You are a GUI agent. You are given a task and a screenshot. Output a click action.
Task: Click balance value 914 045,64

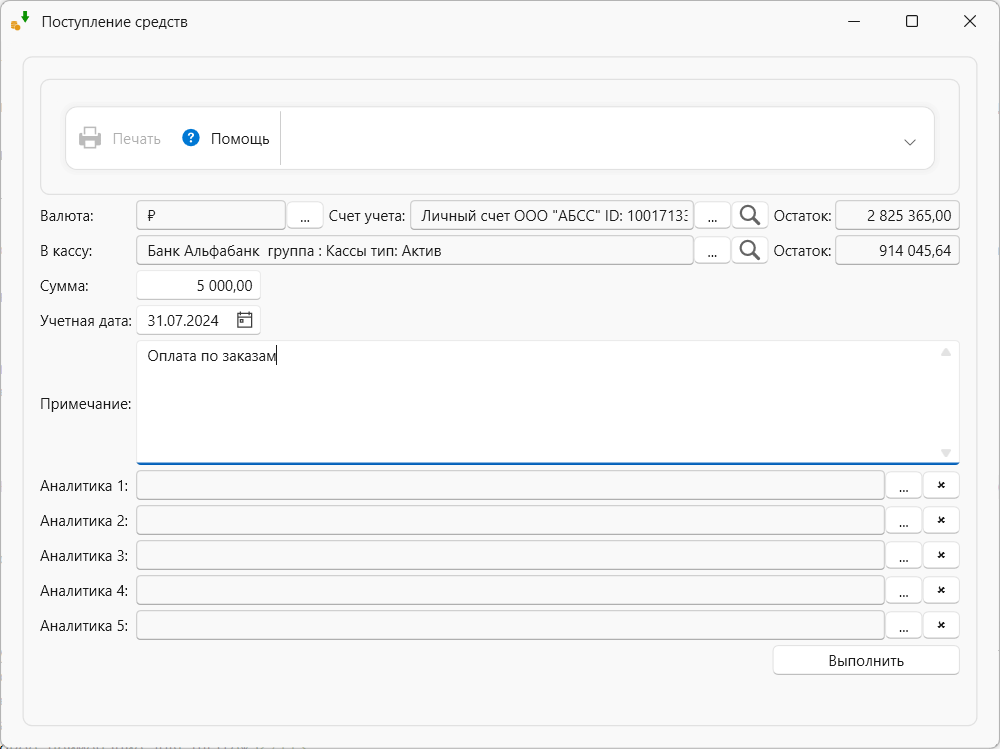pos(897,251)
